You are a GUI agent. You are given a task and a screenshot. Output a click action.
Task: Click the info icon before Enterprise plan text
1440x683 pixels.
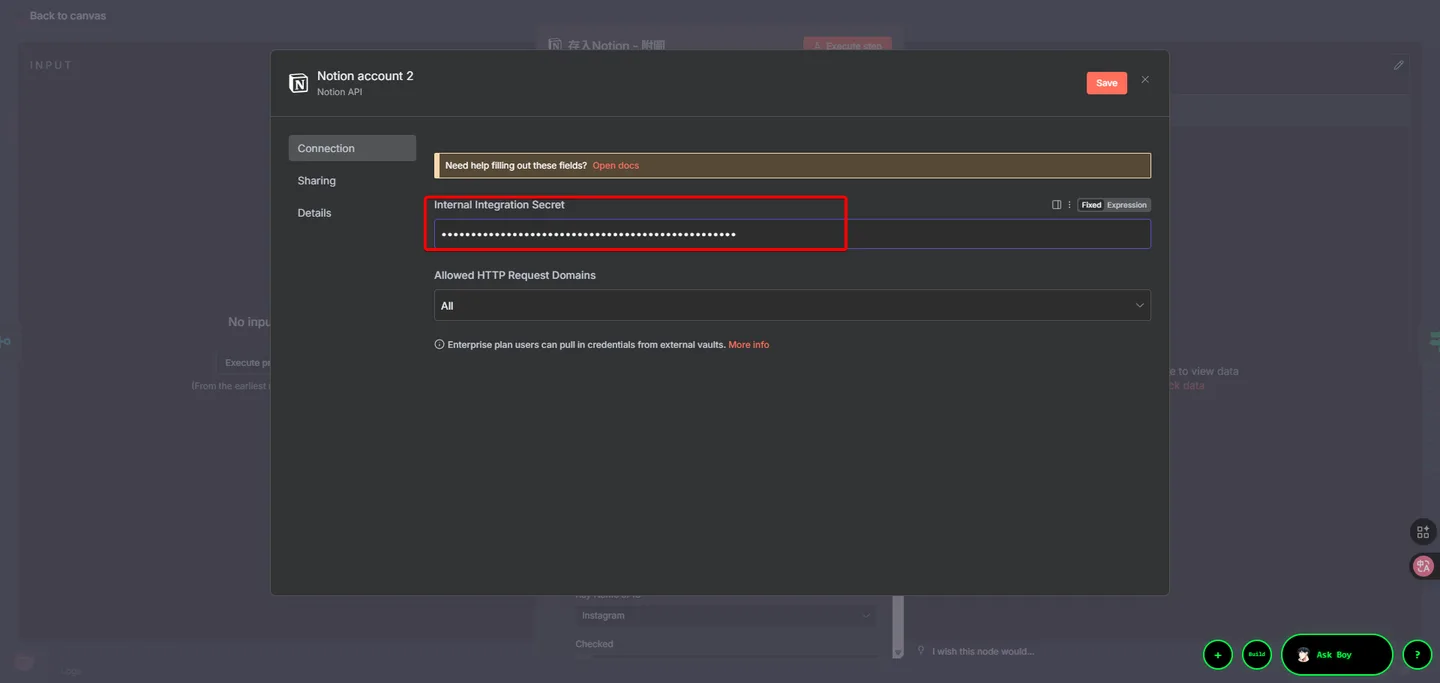pyautogui.click(x=439, y=345)
